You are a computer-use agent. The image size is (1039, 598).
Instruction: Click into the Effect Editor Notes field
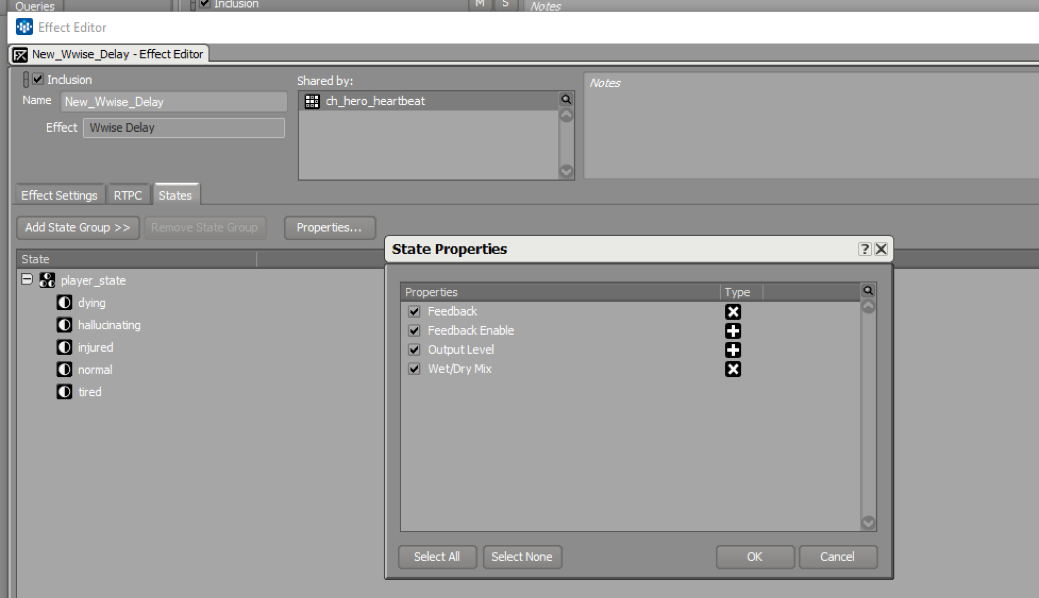[811, 125]
